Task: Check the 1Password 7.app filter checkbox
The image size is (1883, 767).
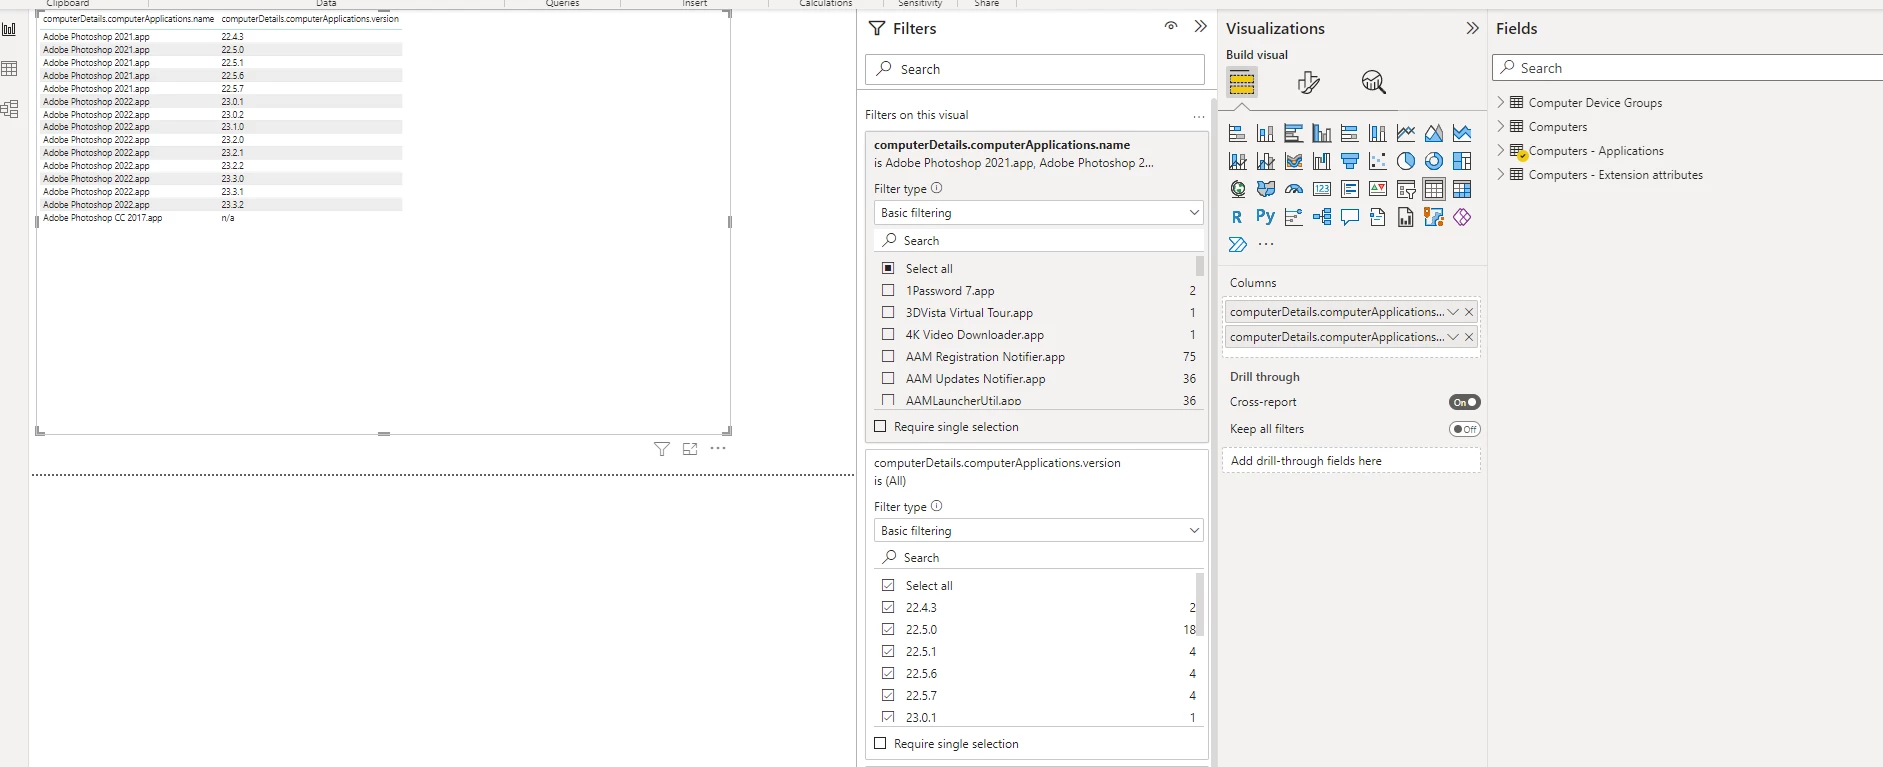Action: click(888, 290)
